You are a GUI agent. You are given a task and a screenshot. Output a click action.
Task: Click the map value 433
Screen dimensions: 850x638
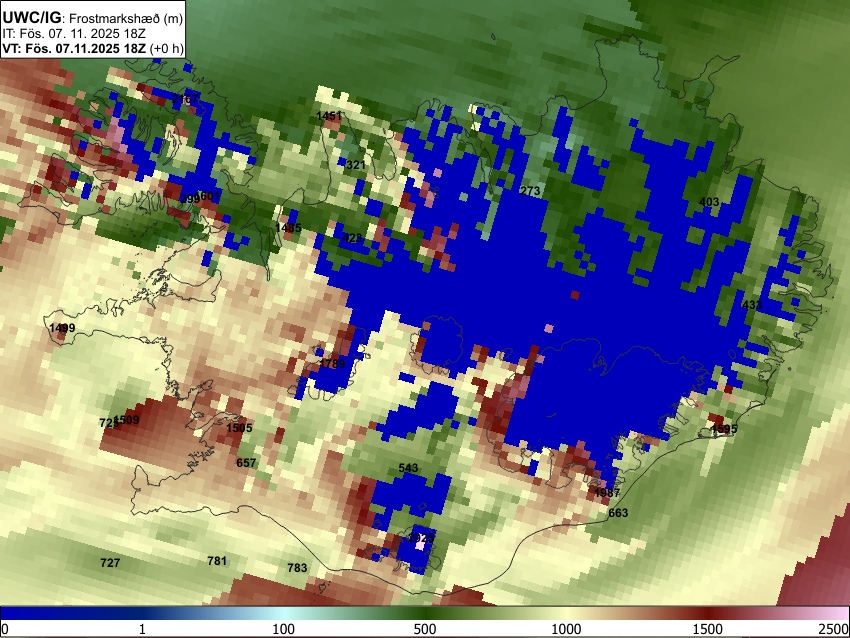[x=752, y=305]
